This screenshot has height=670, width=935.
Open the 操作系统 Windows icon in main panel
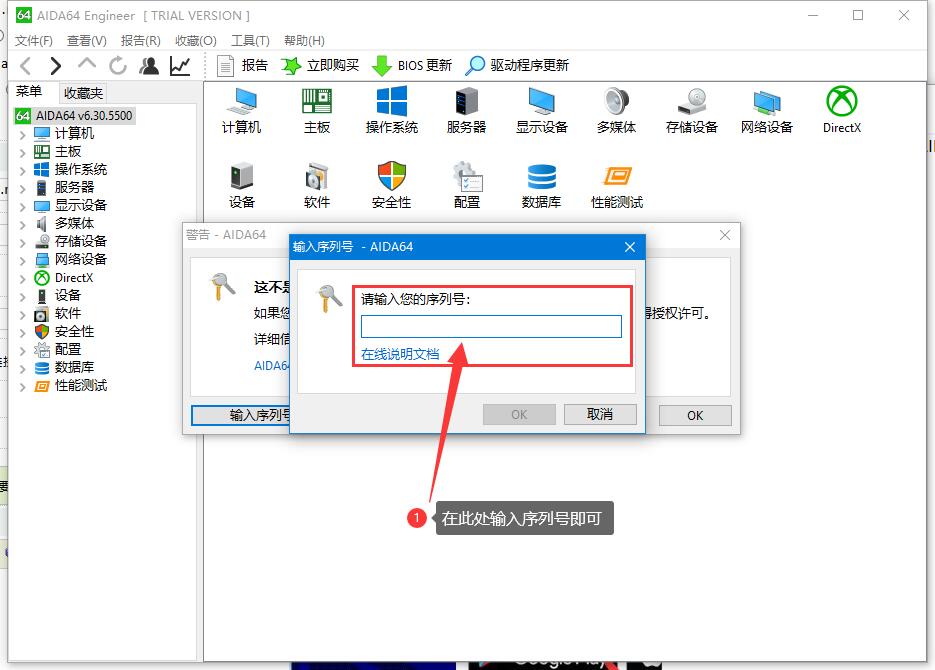(392, 110)
